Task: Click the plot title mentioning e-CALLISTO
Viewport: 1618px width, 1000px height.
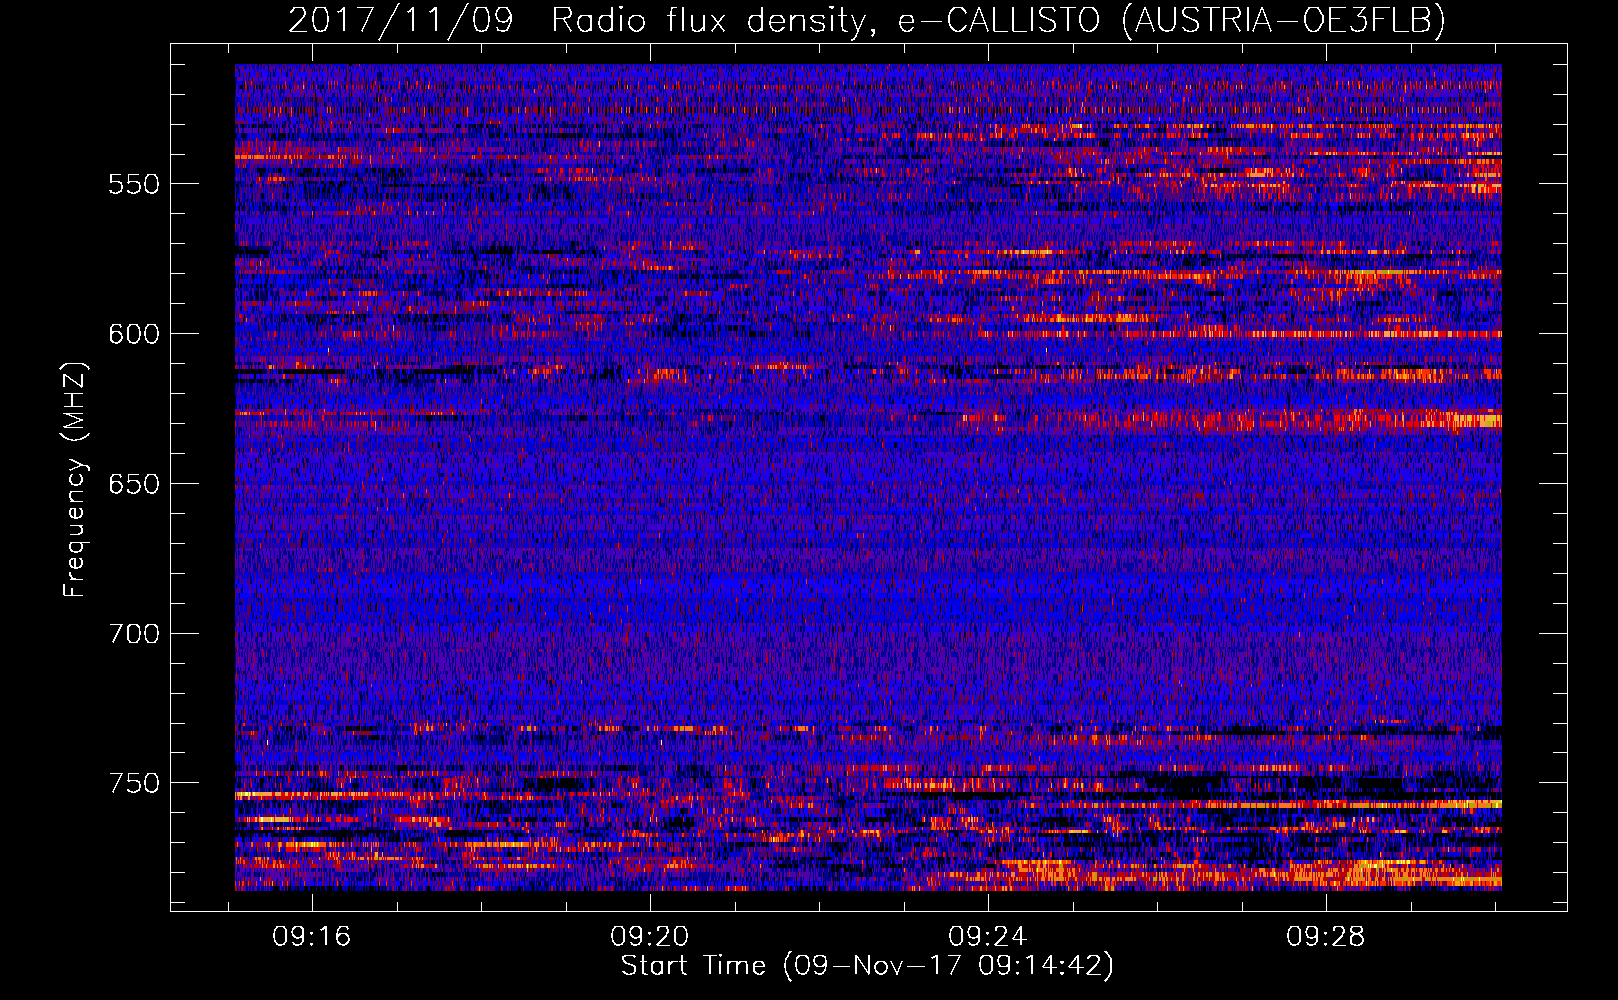Action: tap(867, 20)
